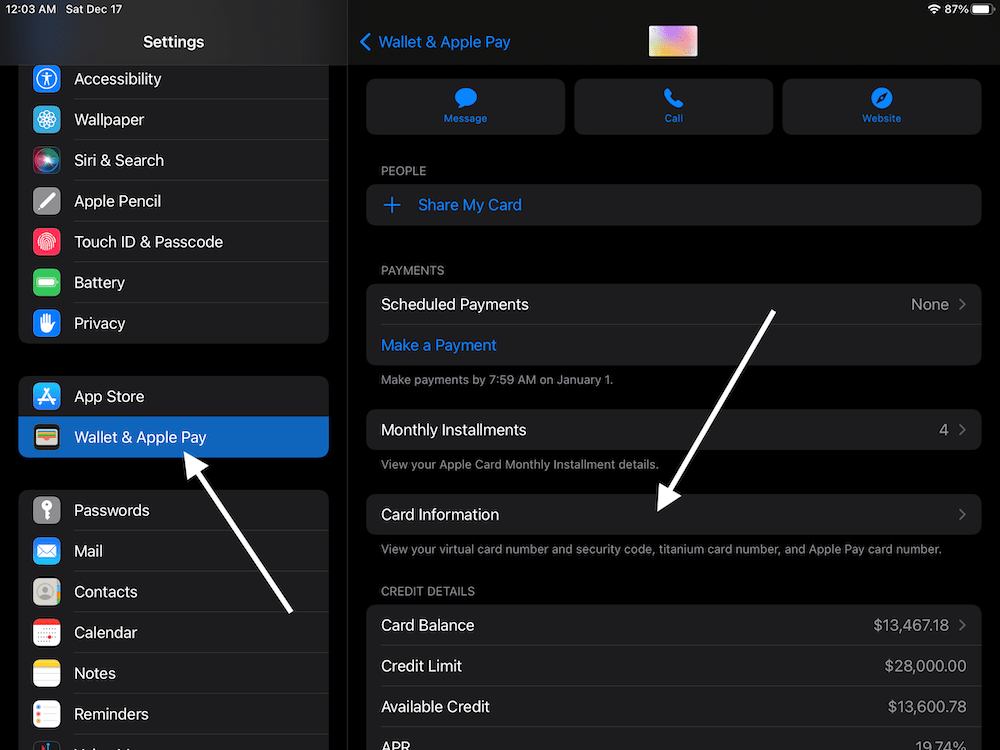Select the Notes settings row
The width and height of the screenshot is (1000, 750).
[173, 674]
